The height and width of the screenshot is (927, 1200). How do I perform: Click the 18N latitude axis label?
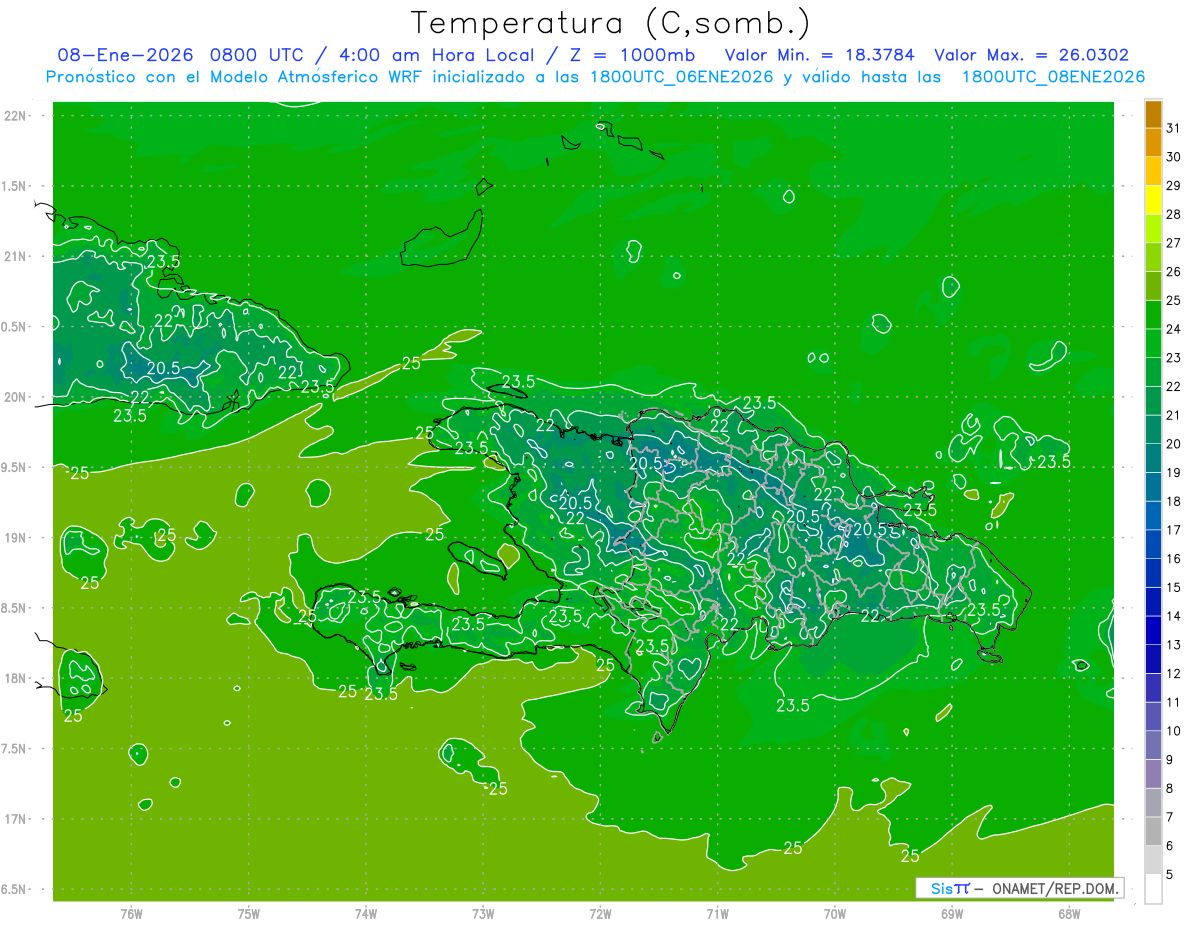[15, 678]
